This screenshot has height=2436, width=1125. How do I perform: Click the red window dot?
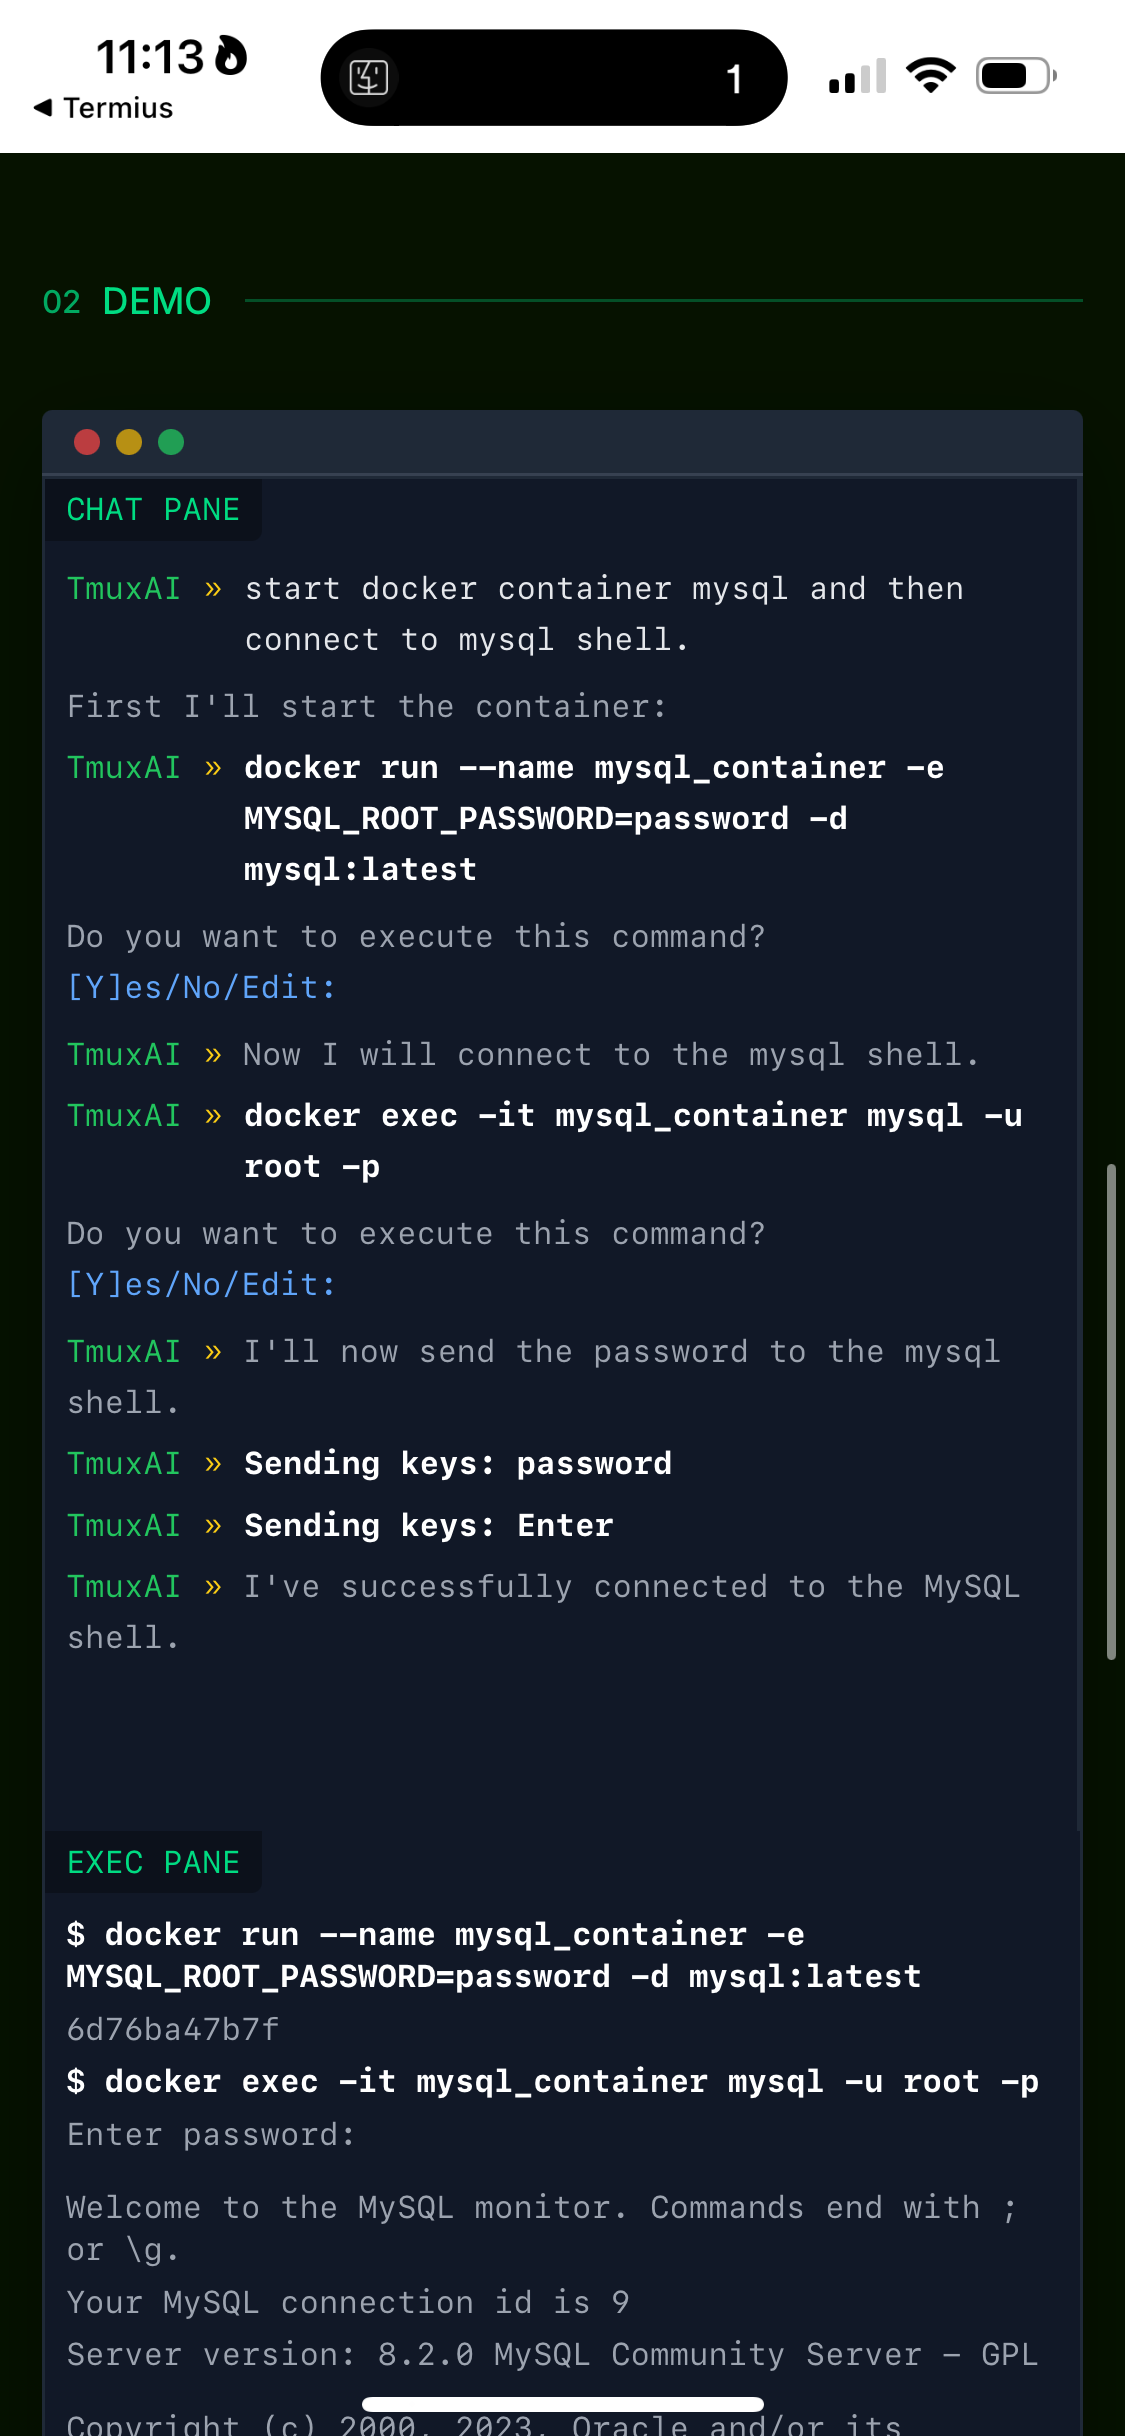coord(87,442)
